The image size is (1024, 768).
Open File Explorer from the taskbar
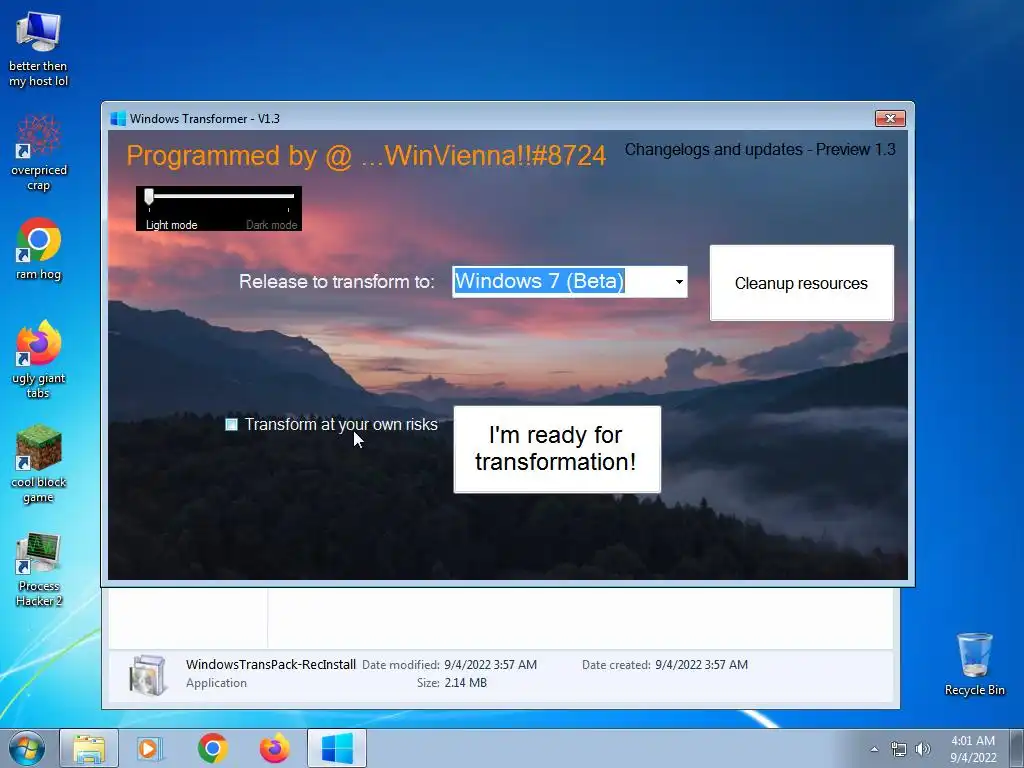click(x=89, y=748)
